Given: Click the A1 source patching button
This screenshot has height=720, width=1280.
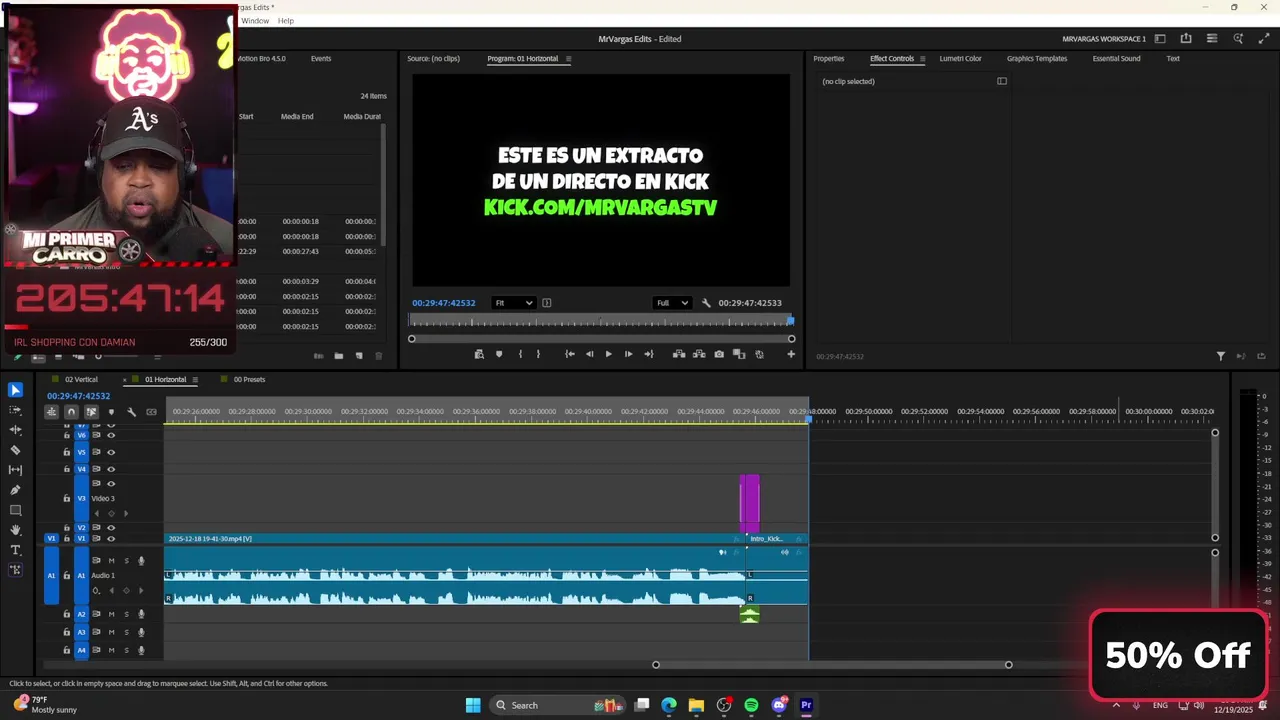Looking at the screenshot, I should click(x=51, y=576).
